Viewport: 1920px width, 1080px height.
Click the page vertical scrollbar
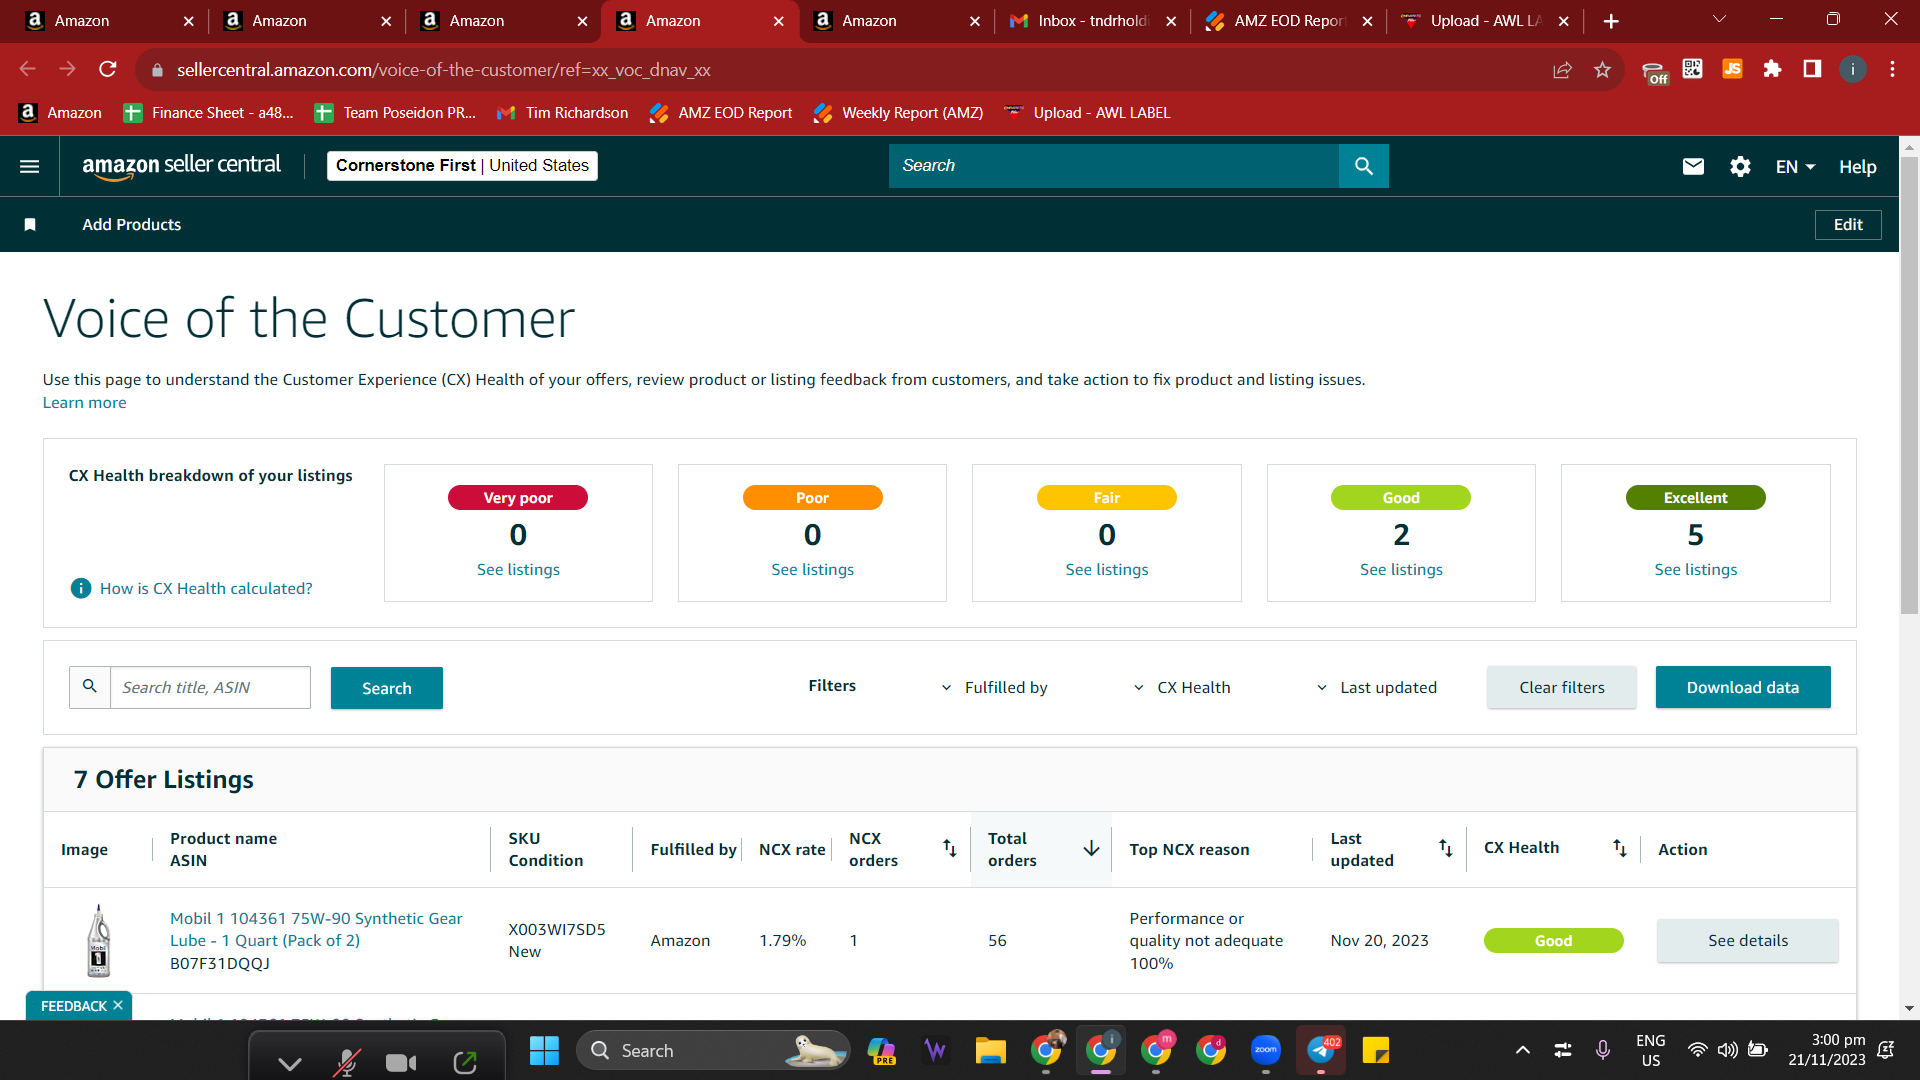coord(1909,387)
